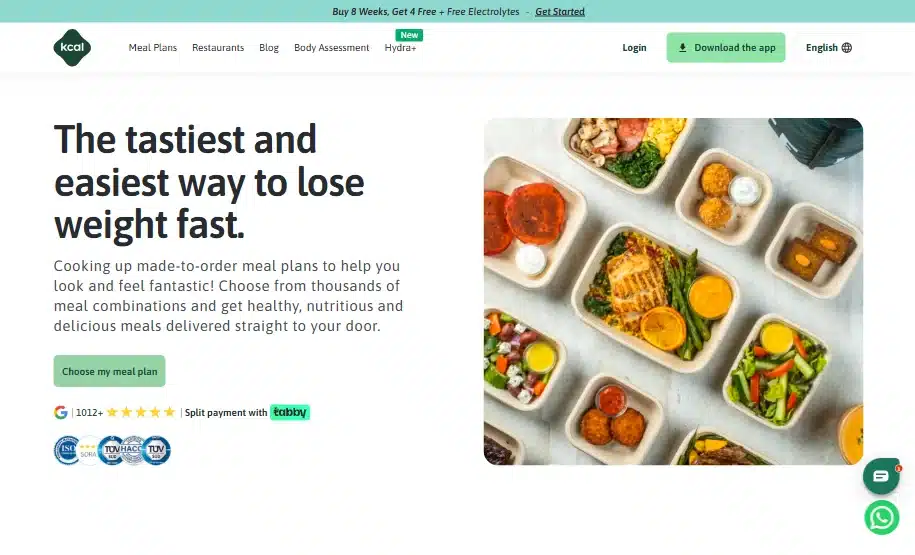Image resolution: width=915 pixels, height=555 pixels.
Task: Open the WhatsApp chat icon
Action: [x=881, y=518]
